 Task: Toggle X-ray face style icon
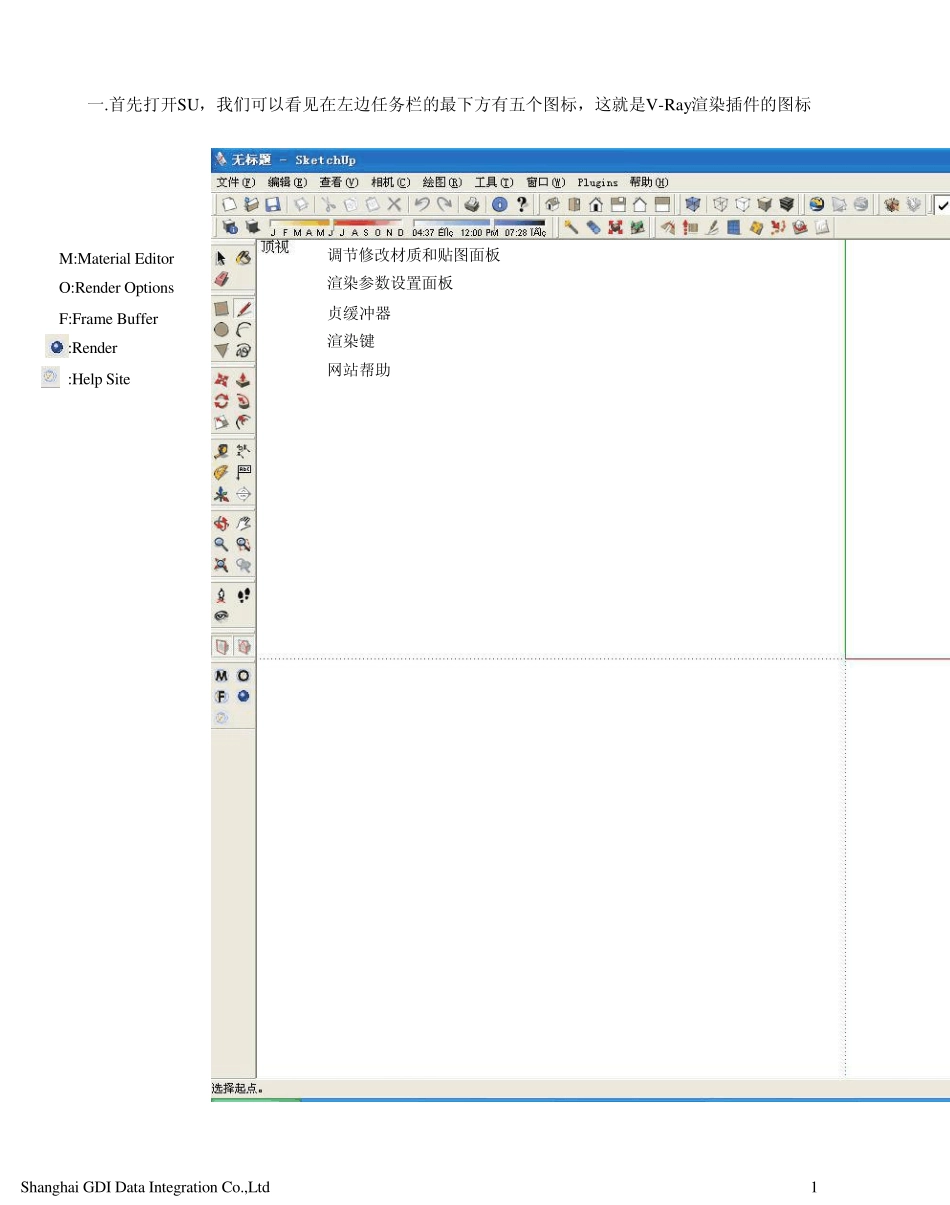coord(693,204)
